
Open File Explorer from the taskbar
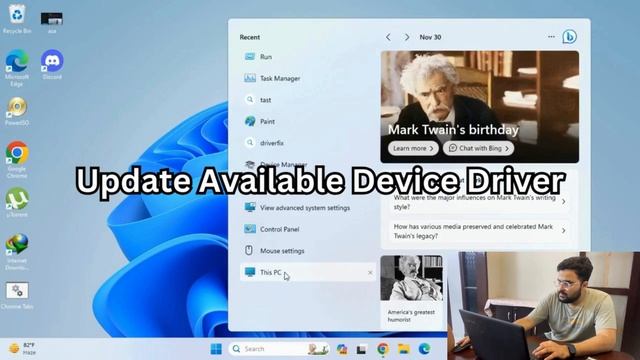[404, 349]
